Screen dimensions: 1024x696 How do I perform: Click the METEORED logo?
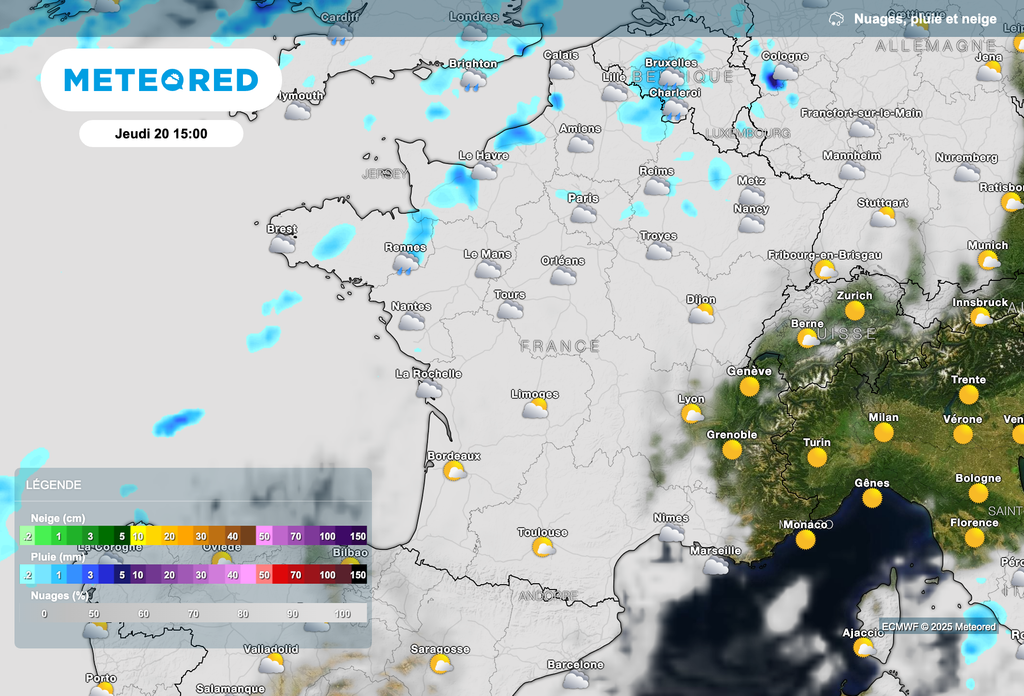[x=161, y=79]
